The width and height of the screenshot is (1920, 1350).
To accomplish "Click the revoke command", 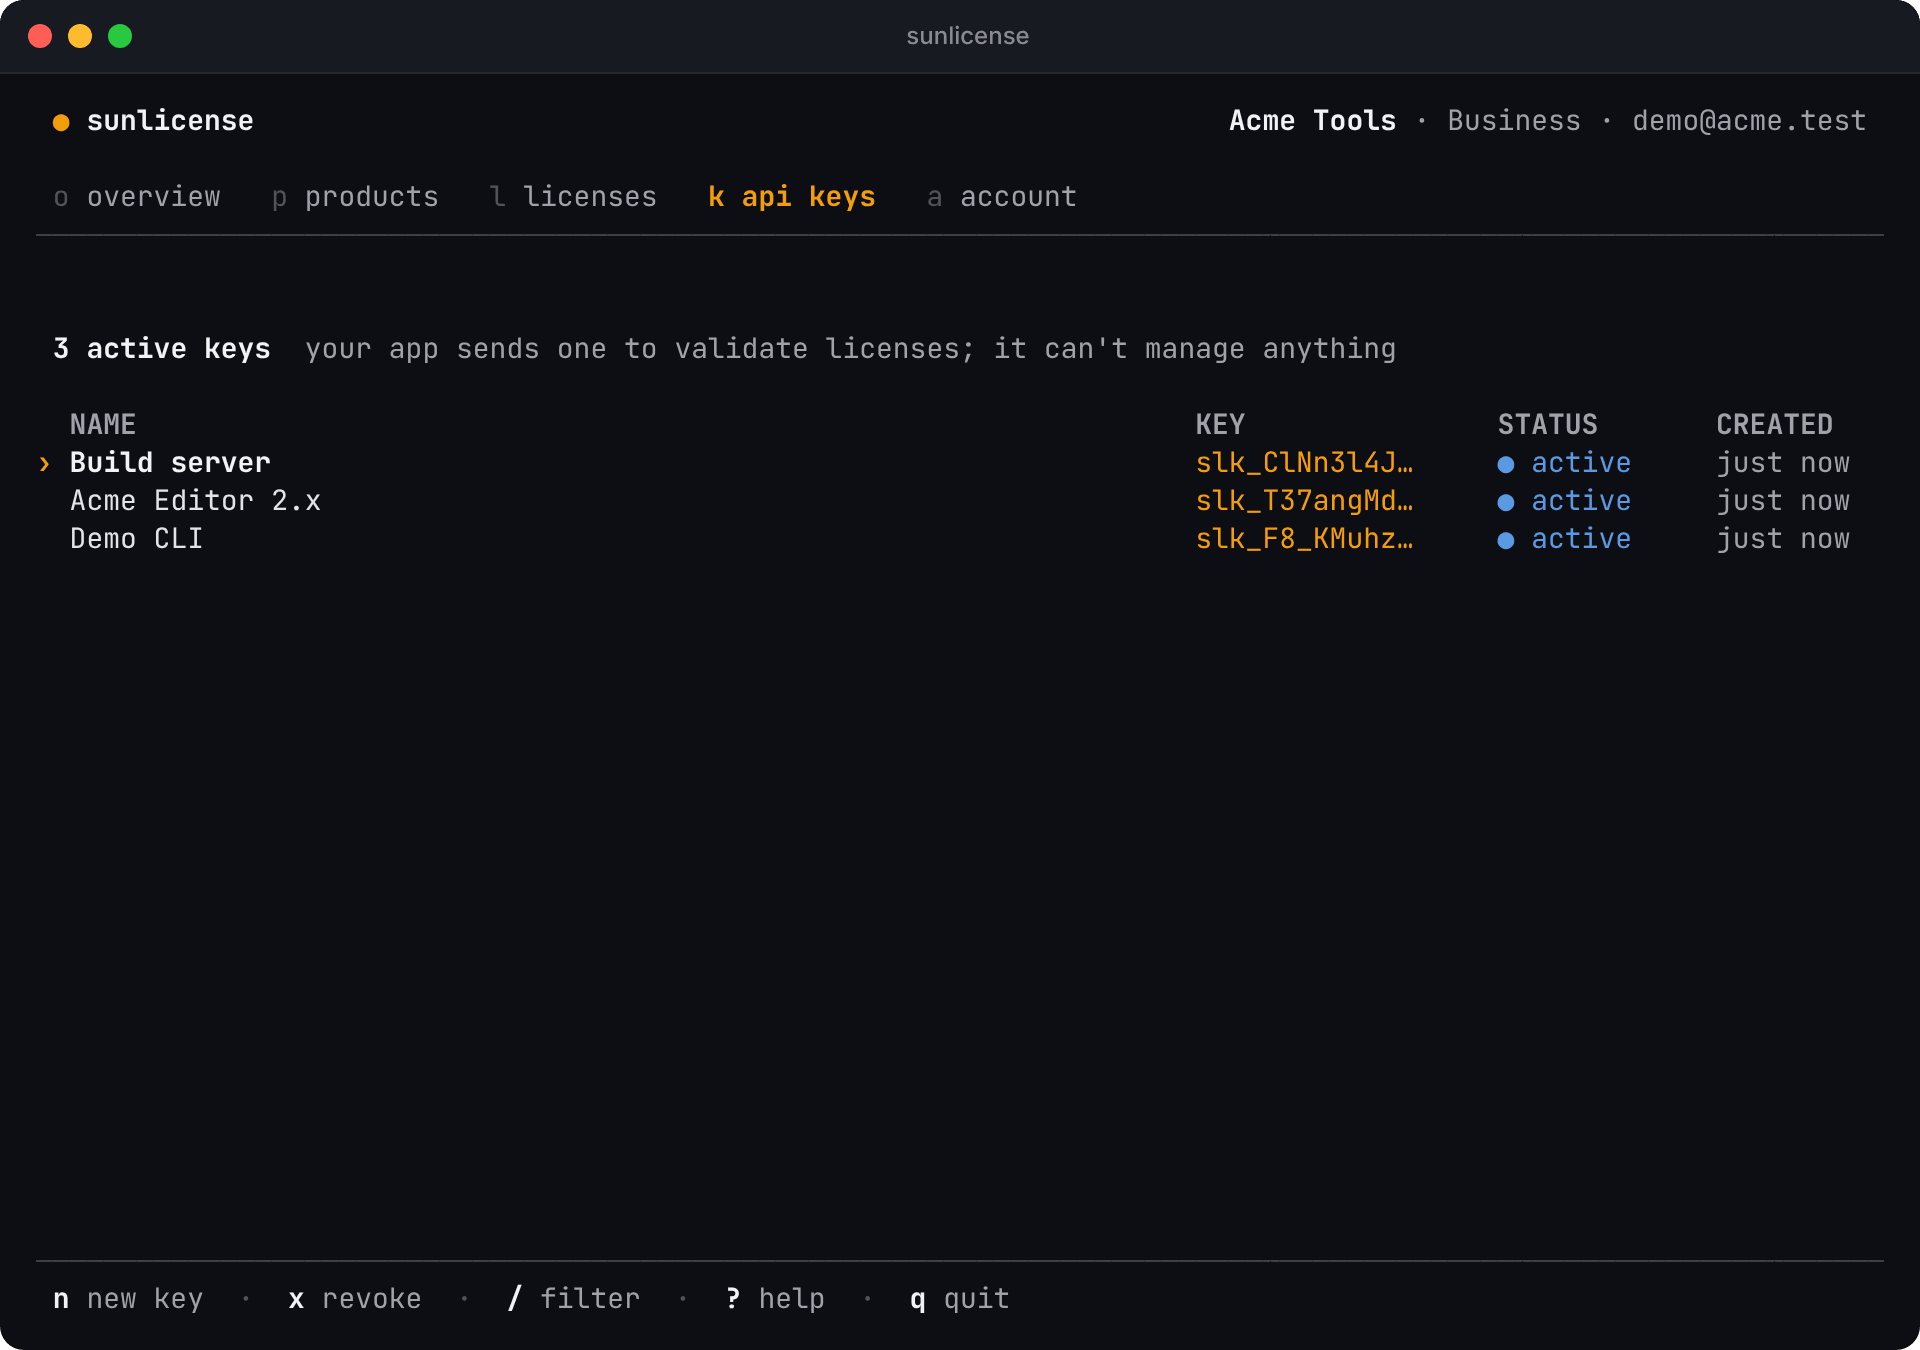I will [x=355, y=1299].
